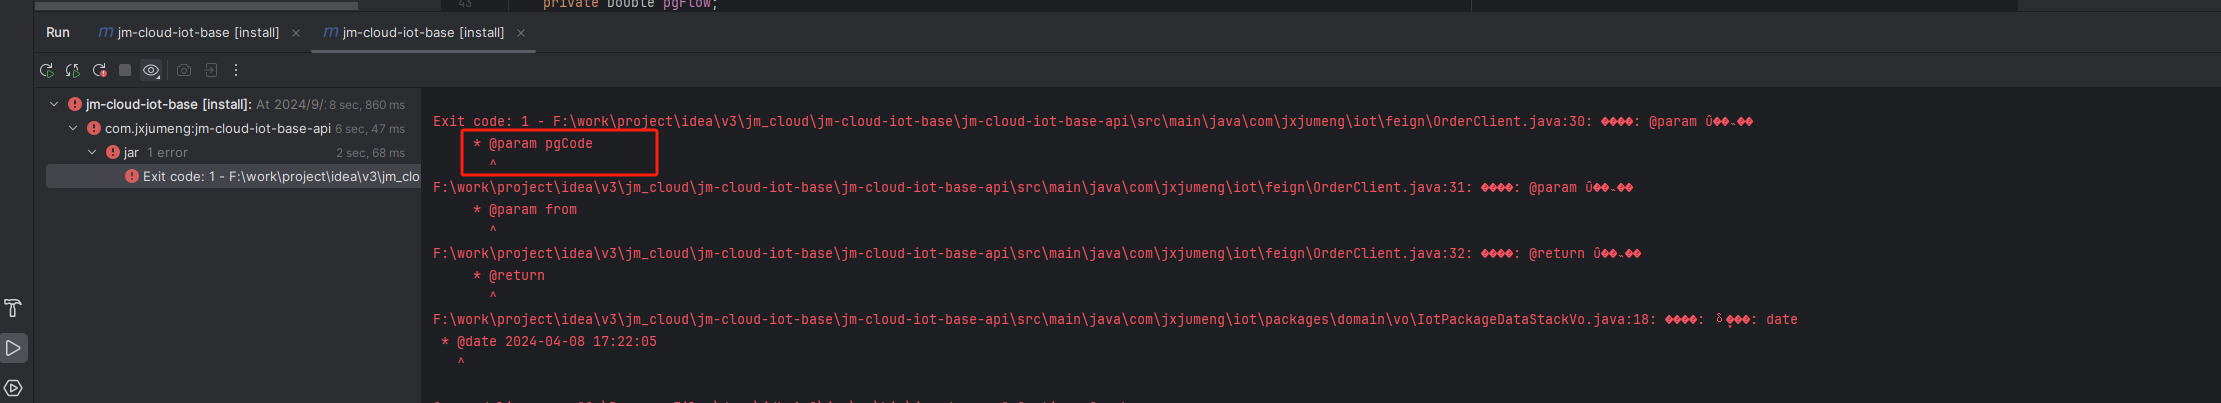This screenshot has width=2221, height=403.
Task: Open the Services hexagon tool window
Action: (x=13, y=388)
